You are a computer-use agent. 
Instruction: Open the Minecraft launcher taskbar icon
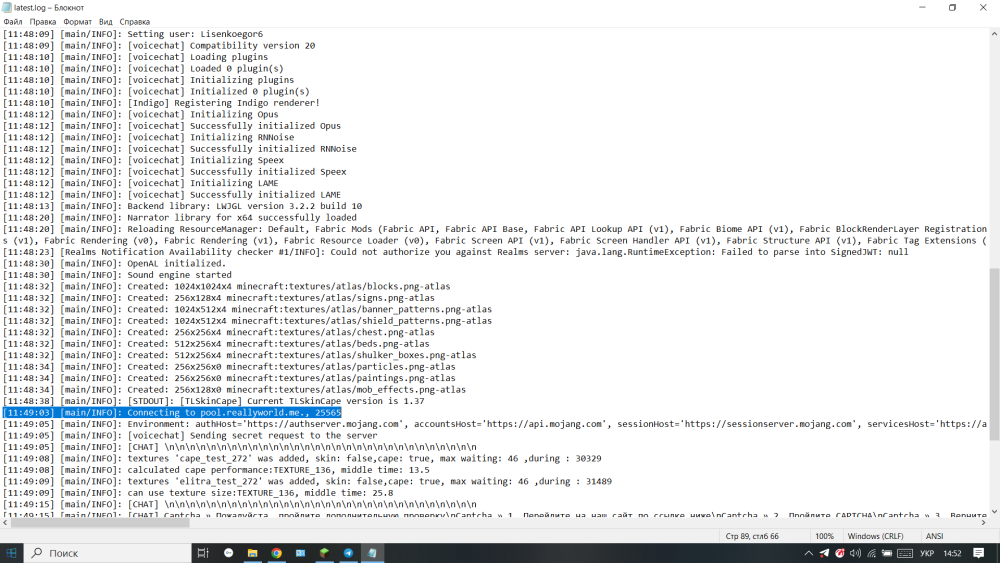(x=324, y=553)
